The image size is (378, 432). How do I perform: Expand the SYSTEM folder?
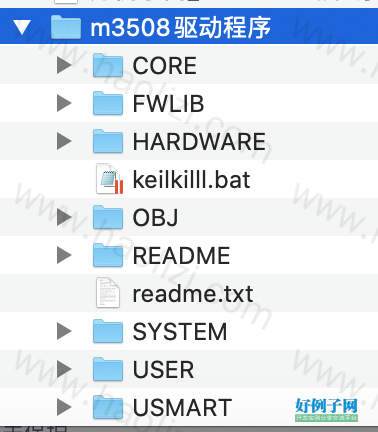64,331
